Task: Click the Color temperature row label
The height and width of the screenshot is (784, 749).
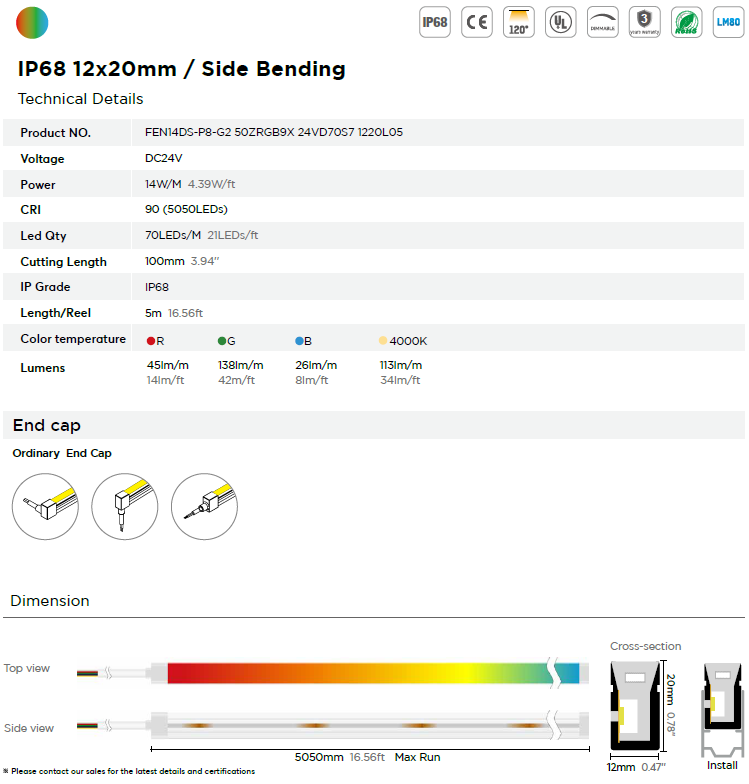Action: (x=73, y=339)
